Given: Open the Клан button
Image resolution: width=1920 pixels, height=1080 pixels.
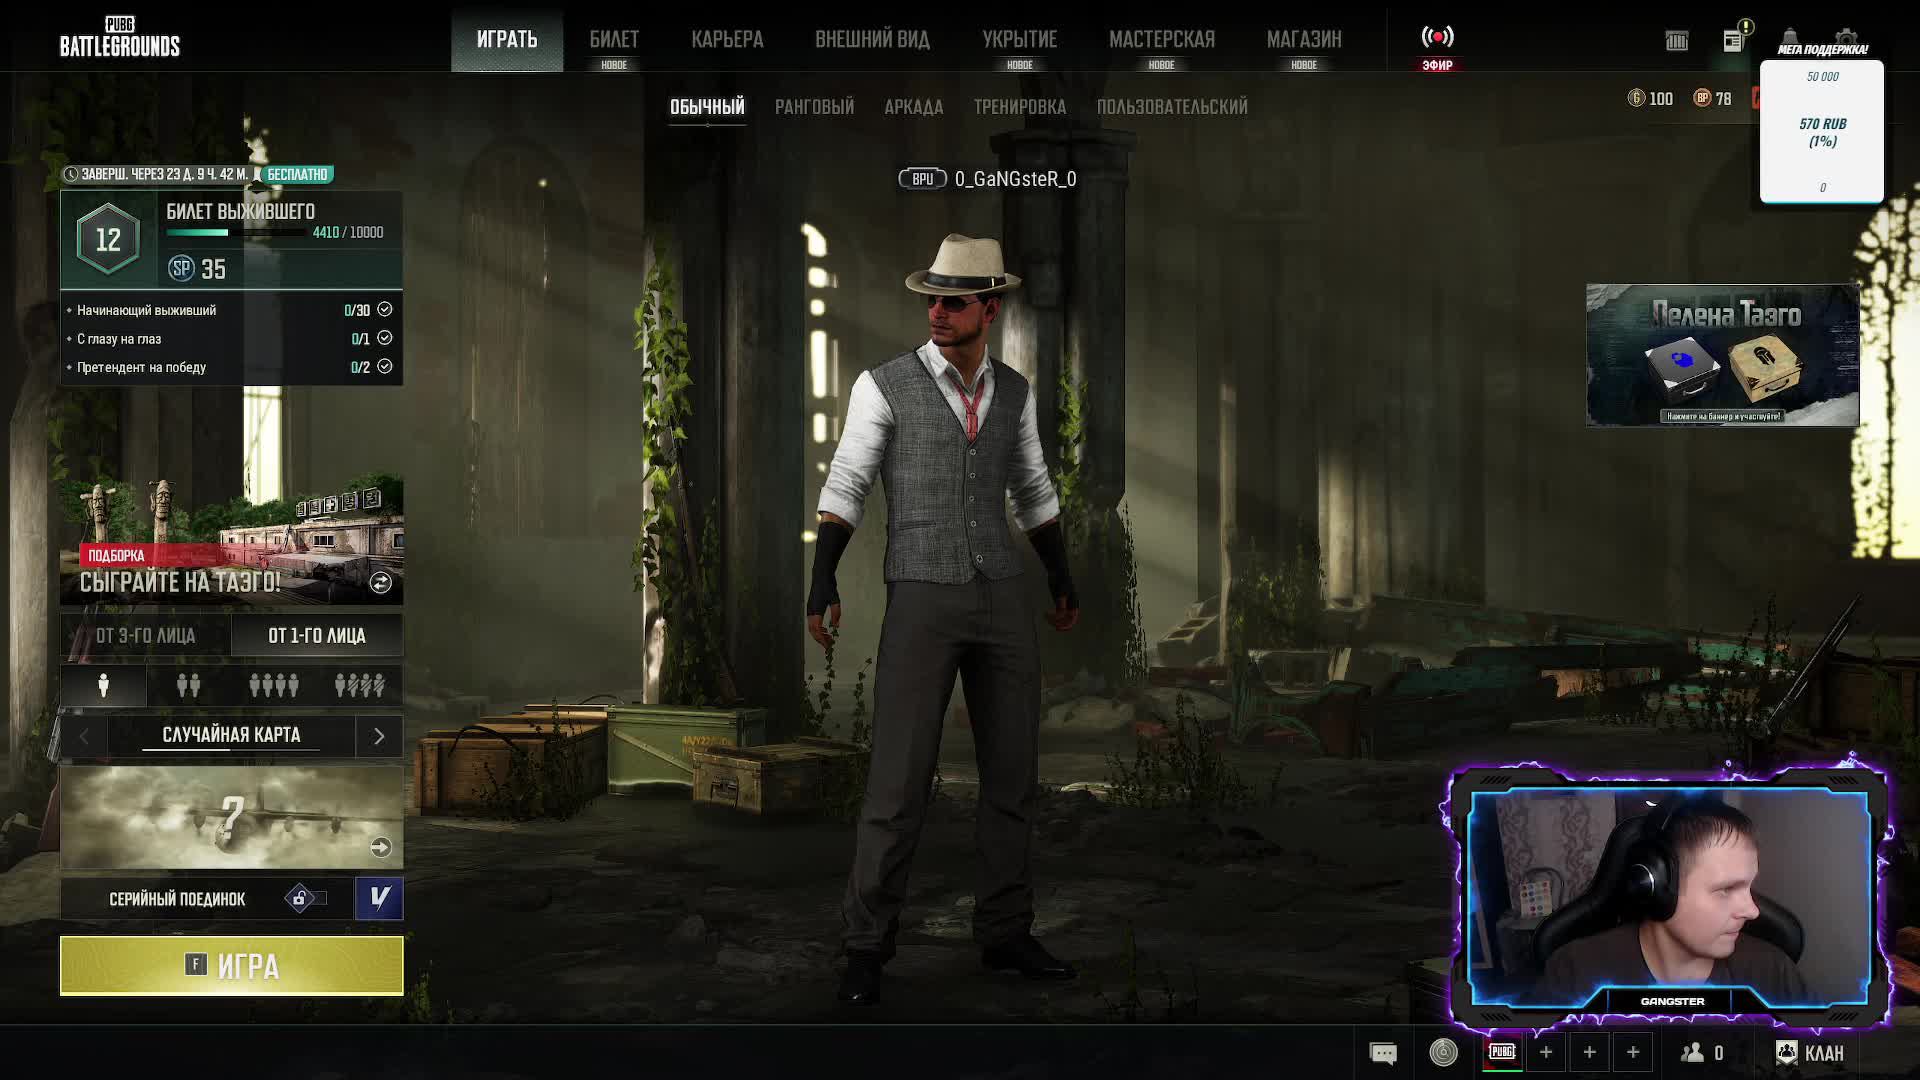Looking at the screenshot, I should coord(1810,1053).
